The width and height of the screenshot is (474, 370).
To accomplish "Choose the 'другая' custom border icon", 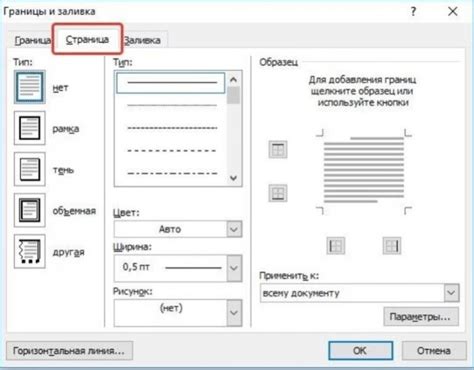I will click(29, 251).
